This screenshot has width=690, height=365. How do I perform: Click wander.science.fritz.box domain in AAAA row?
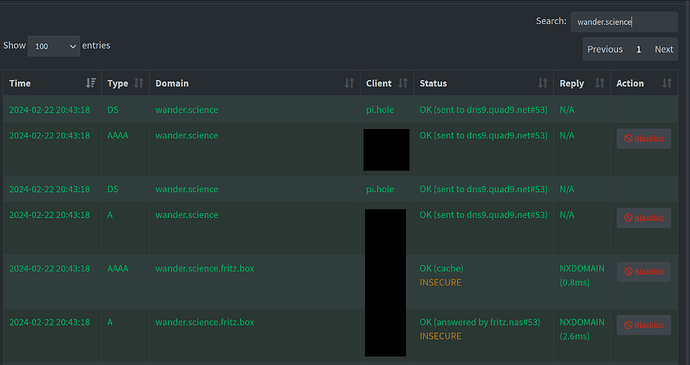tap(205, 268)
